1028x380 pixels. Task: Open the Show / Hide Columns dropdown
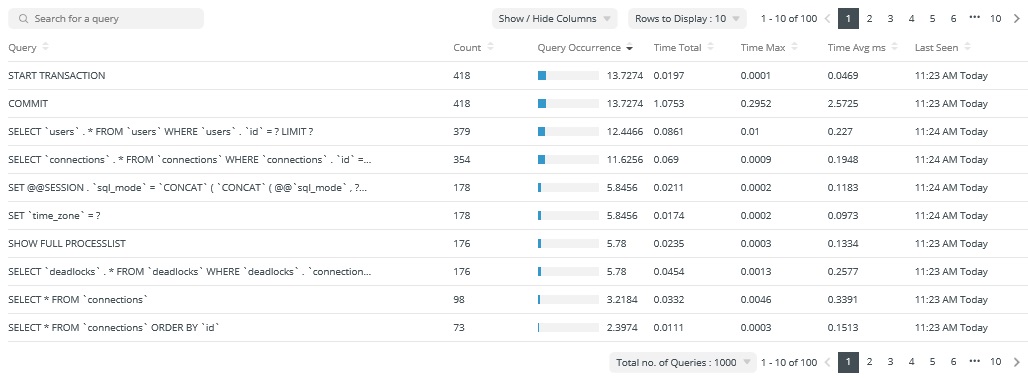tap(555, 18)
